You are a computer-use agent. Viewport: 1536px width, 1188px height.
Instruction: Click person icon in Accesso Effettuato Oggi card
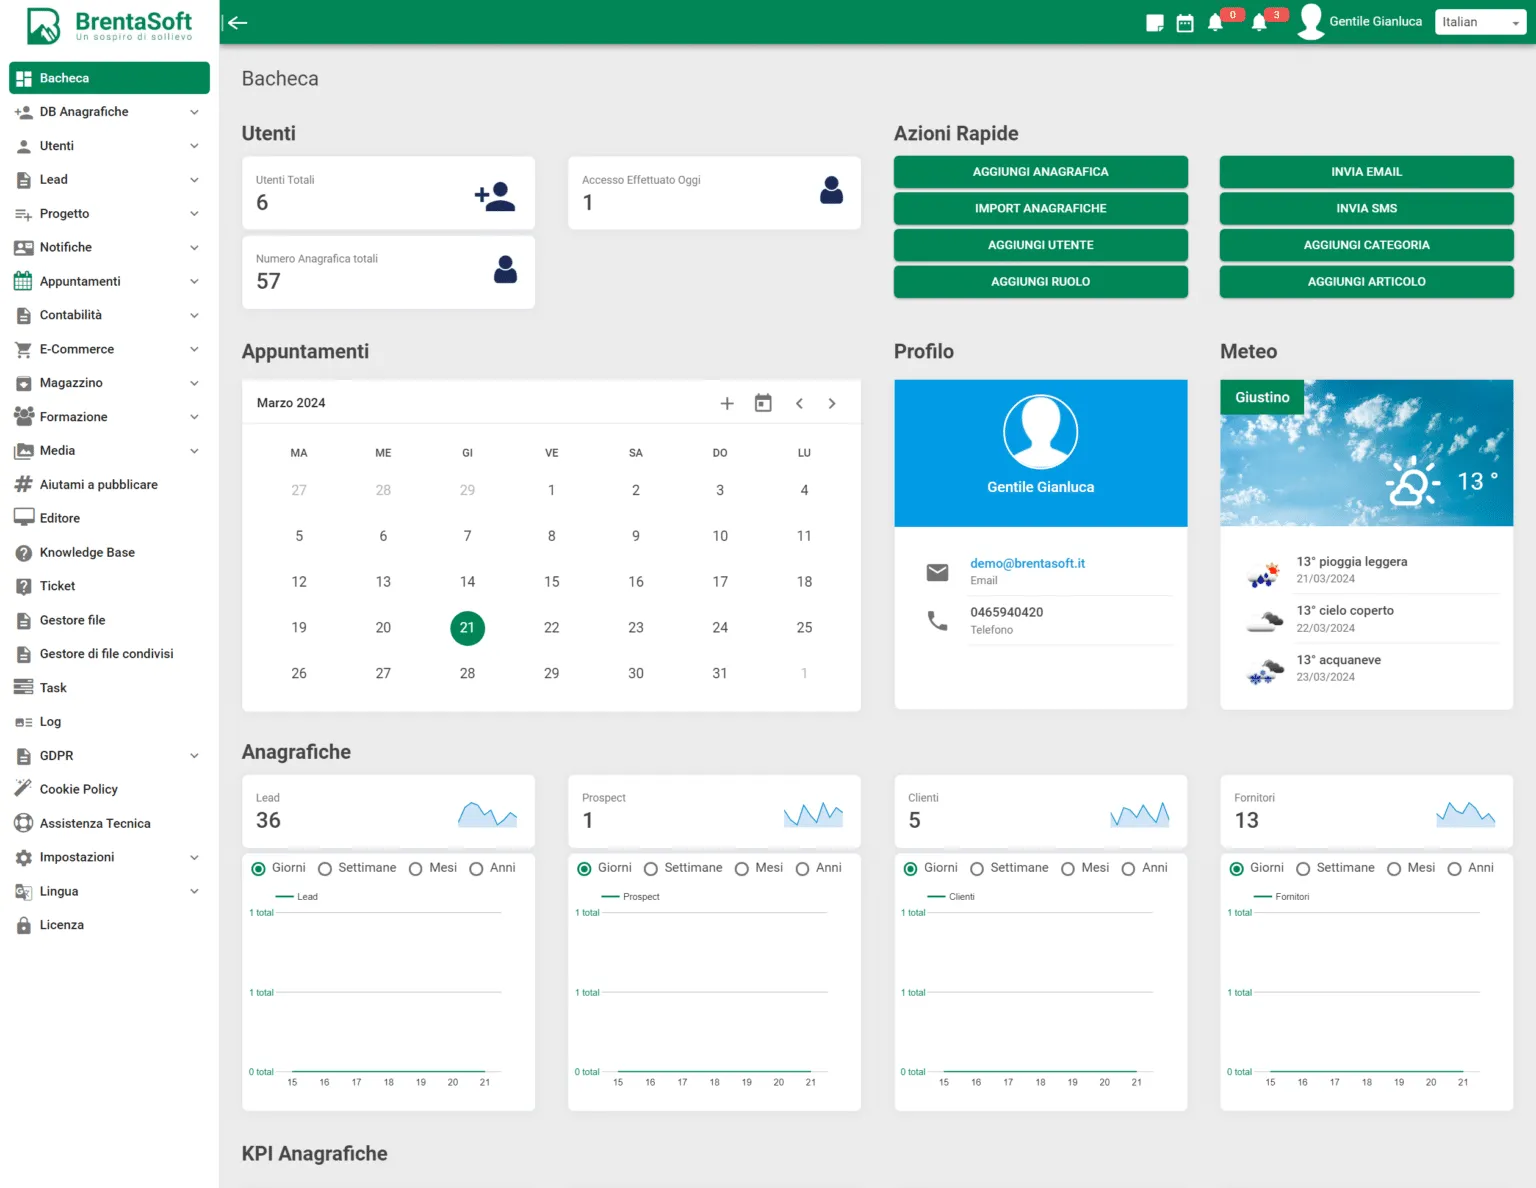coord(831,190)
